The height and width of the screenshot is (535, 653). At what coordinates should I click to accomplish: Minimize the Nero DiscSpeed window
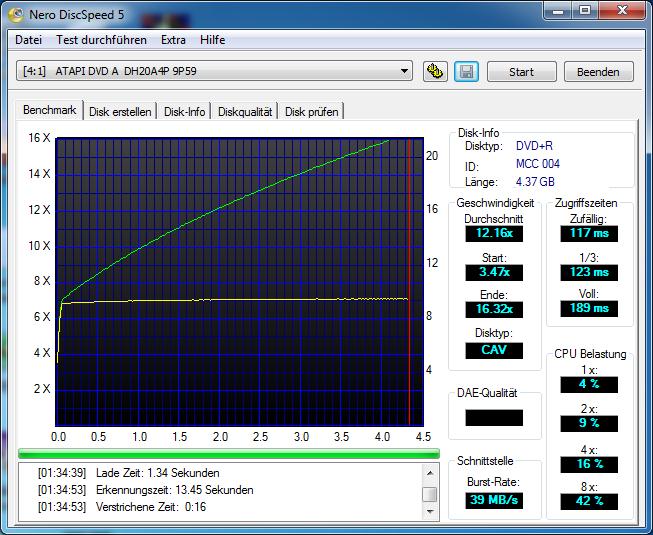(558, 11)
